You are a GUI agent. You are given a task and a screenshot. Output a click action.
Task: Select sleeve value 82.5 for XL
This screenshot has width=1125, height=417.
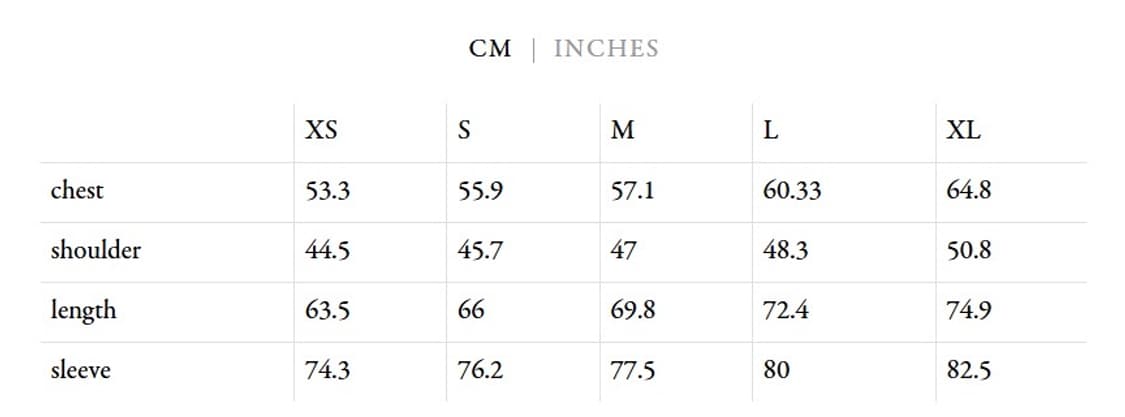(969, 370)
